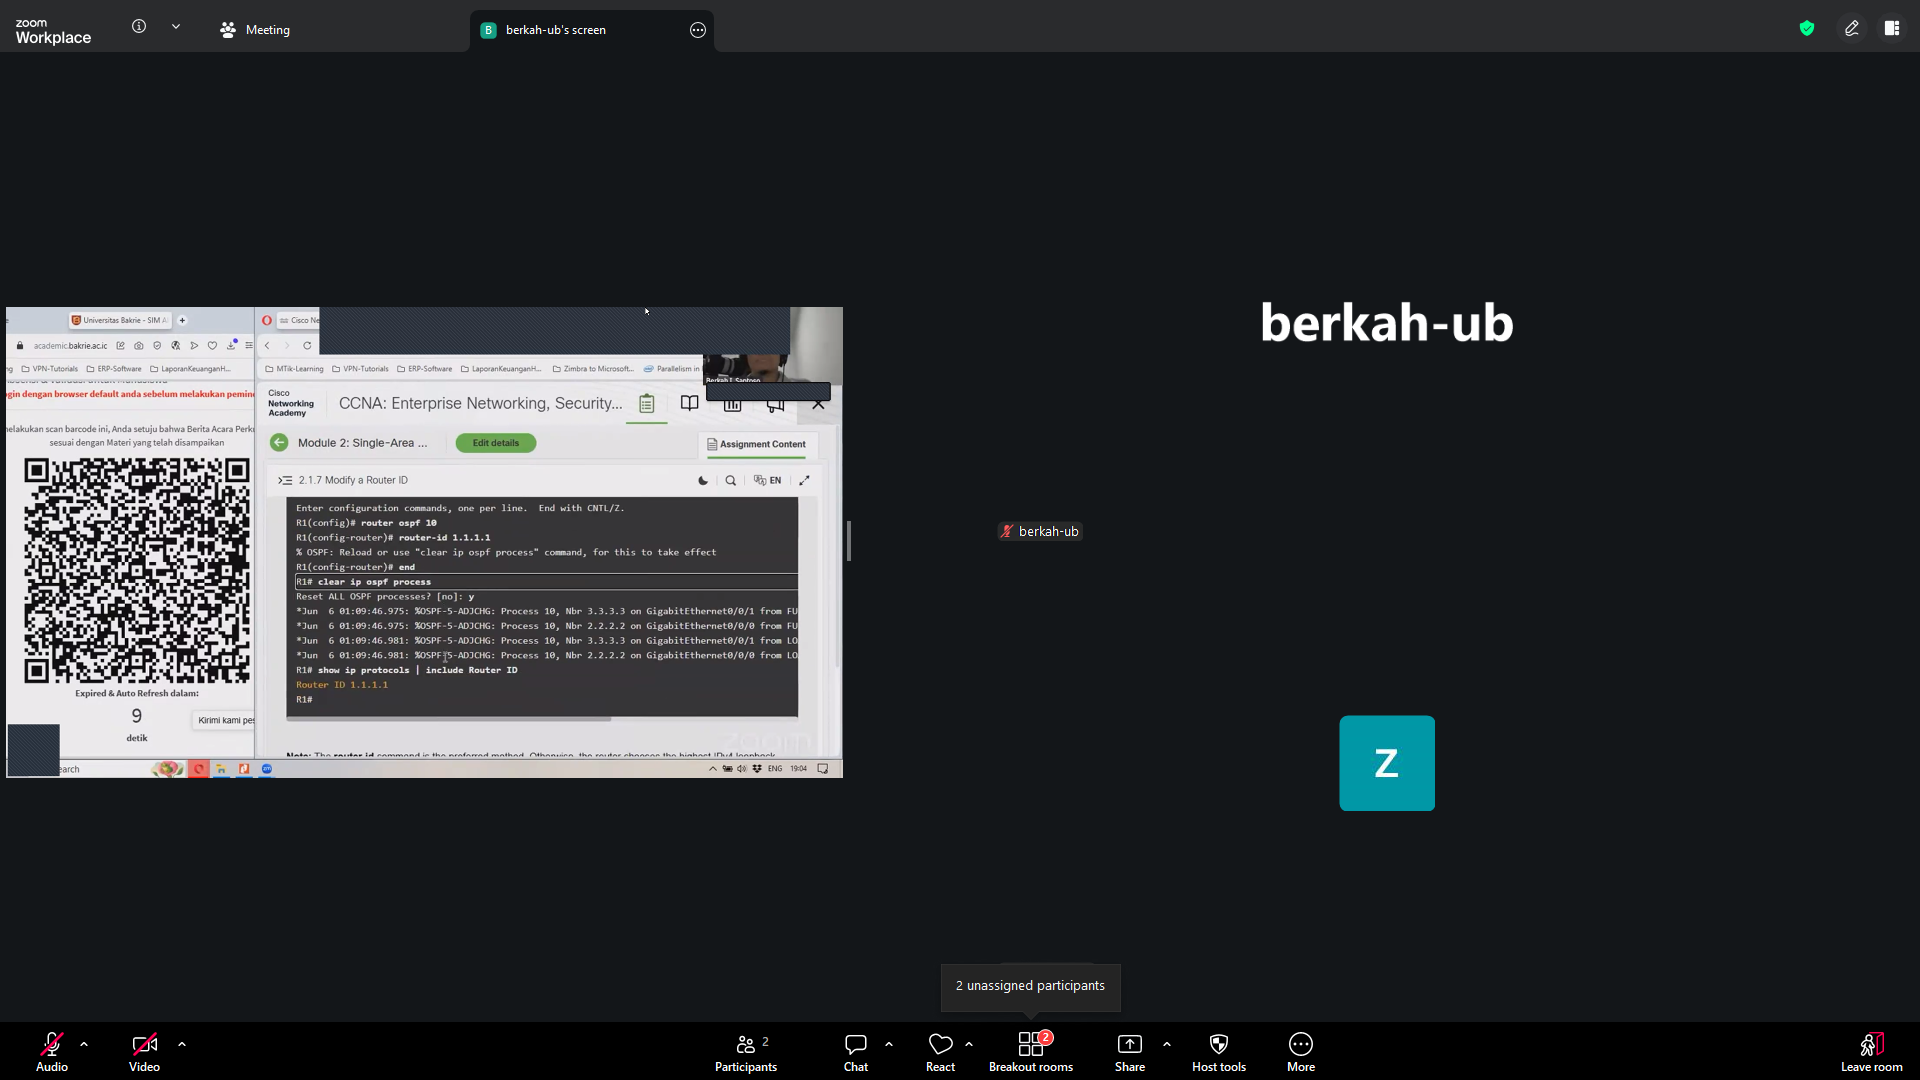This screenshot has width=1920, height=1080.
Task: Click the Universitas Bakrie browser tab
Action: (119, 320)
